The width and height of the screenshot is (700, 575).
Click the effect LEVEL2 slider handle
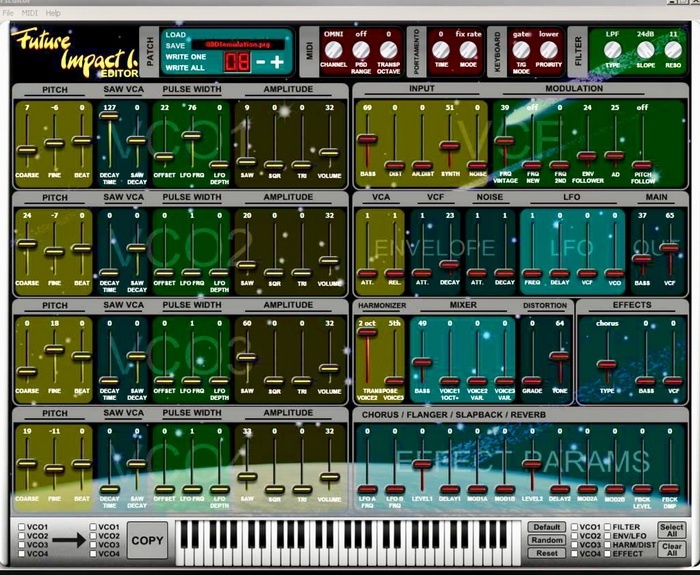[x=532, y=464]
